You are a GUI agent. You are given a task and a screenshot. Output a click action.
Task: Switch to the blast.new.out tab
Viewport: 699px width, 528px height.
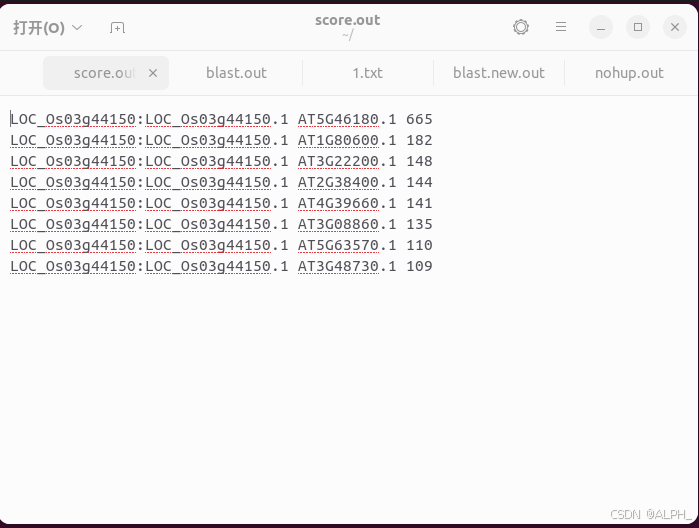pos(499,73)
